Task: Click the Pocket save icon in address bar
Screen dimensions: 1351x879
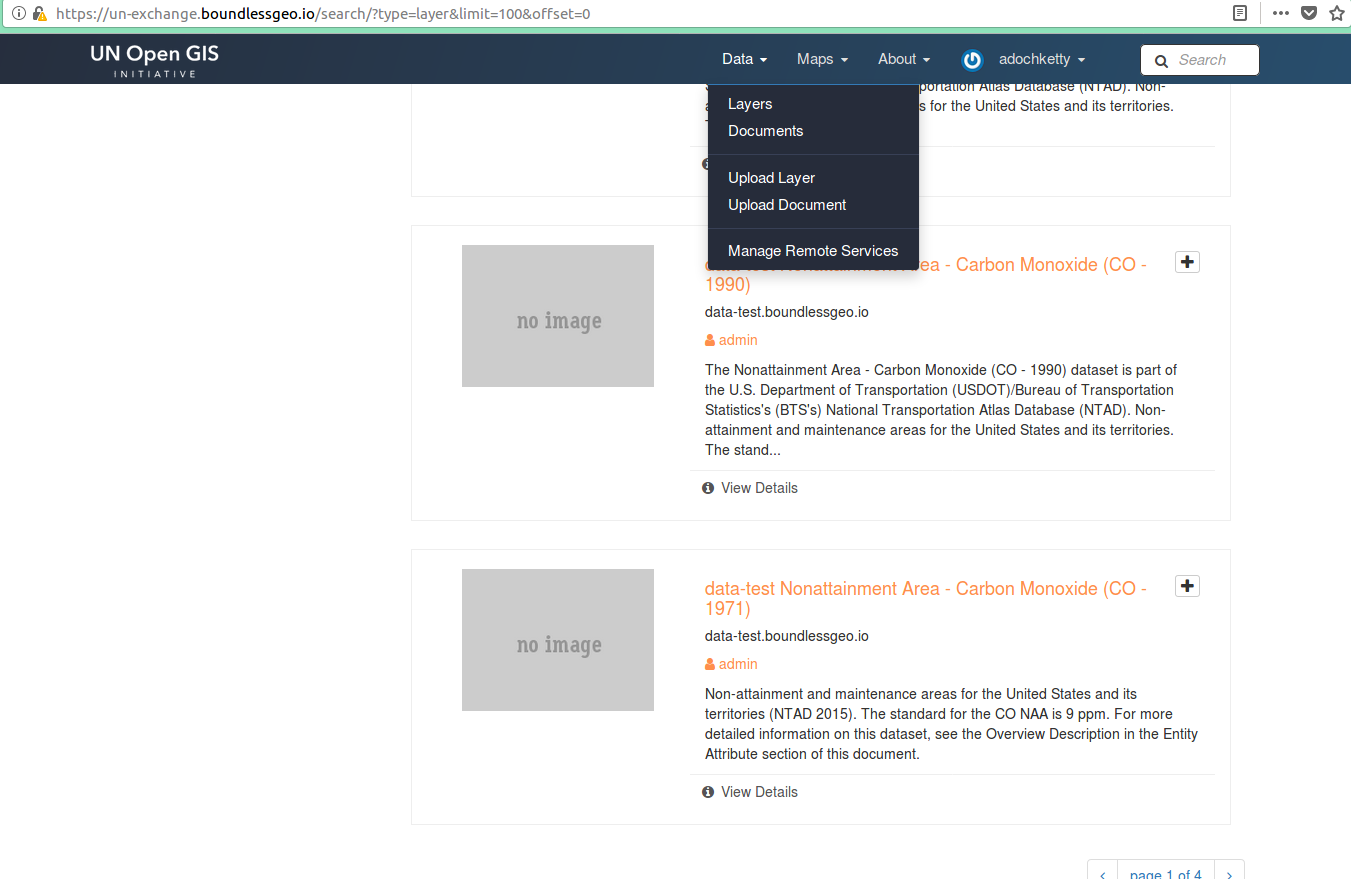Action: point(1308,14)
